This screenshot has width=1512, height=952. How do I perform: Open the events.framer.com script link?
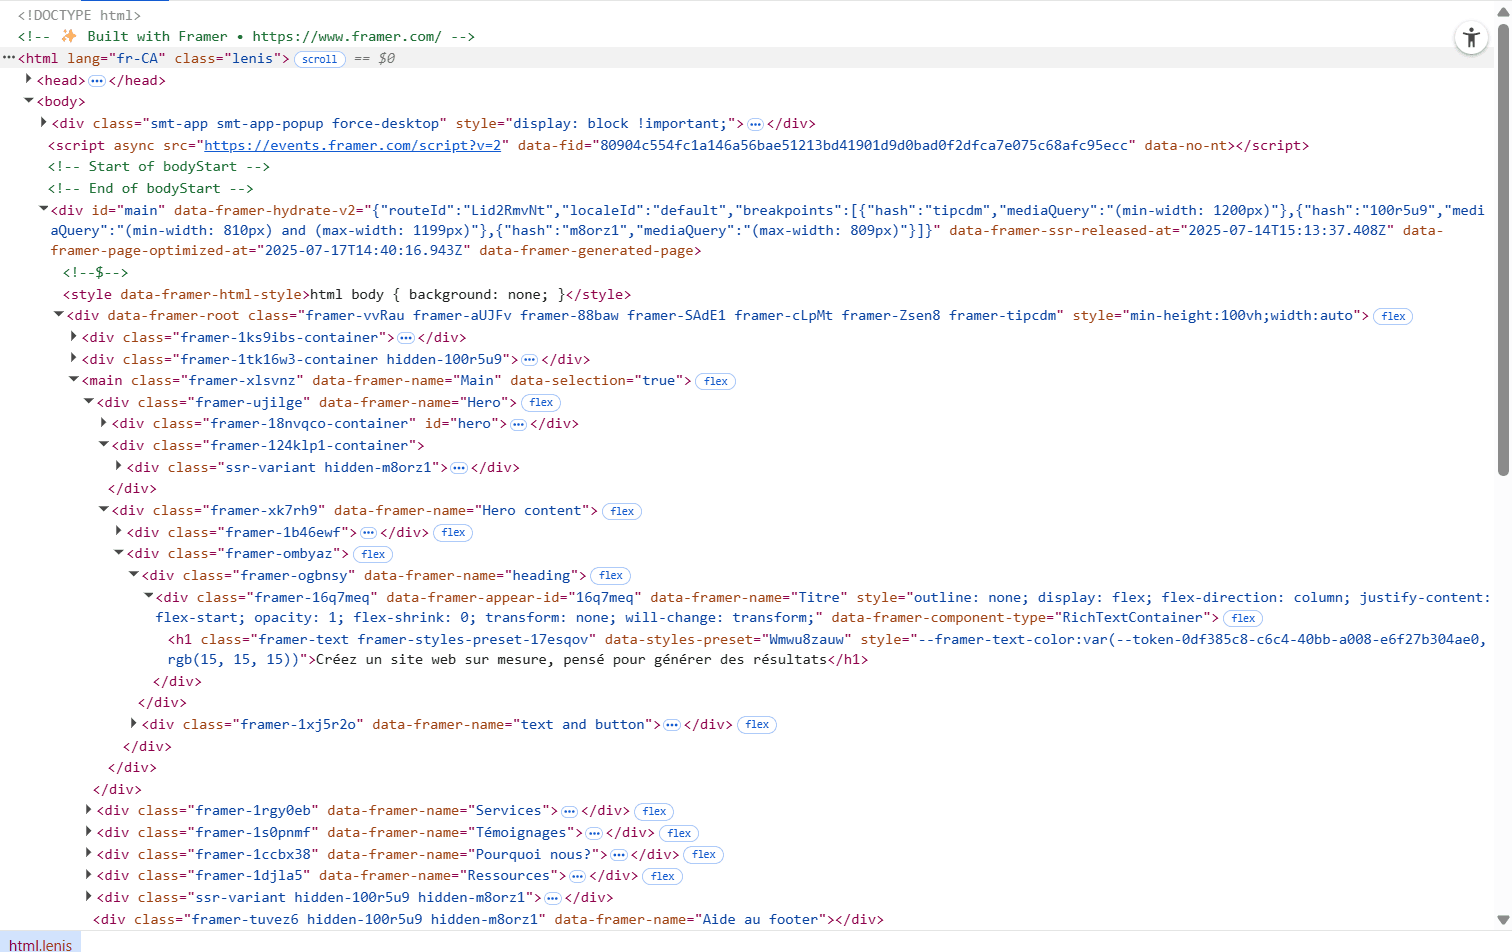353,146
